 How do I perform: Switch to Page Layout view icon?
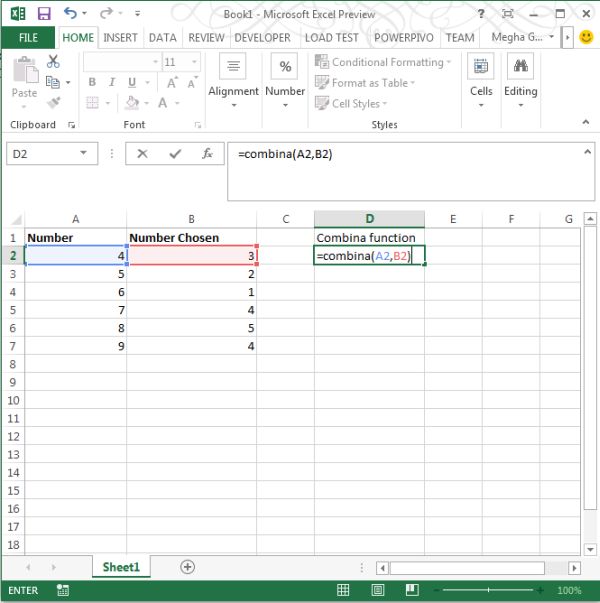[377, 590]
